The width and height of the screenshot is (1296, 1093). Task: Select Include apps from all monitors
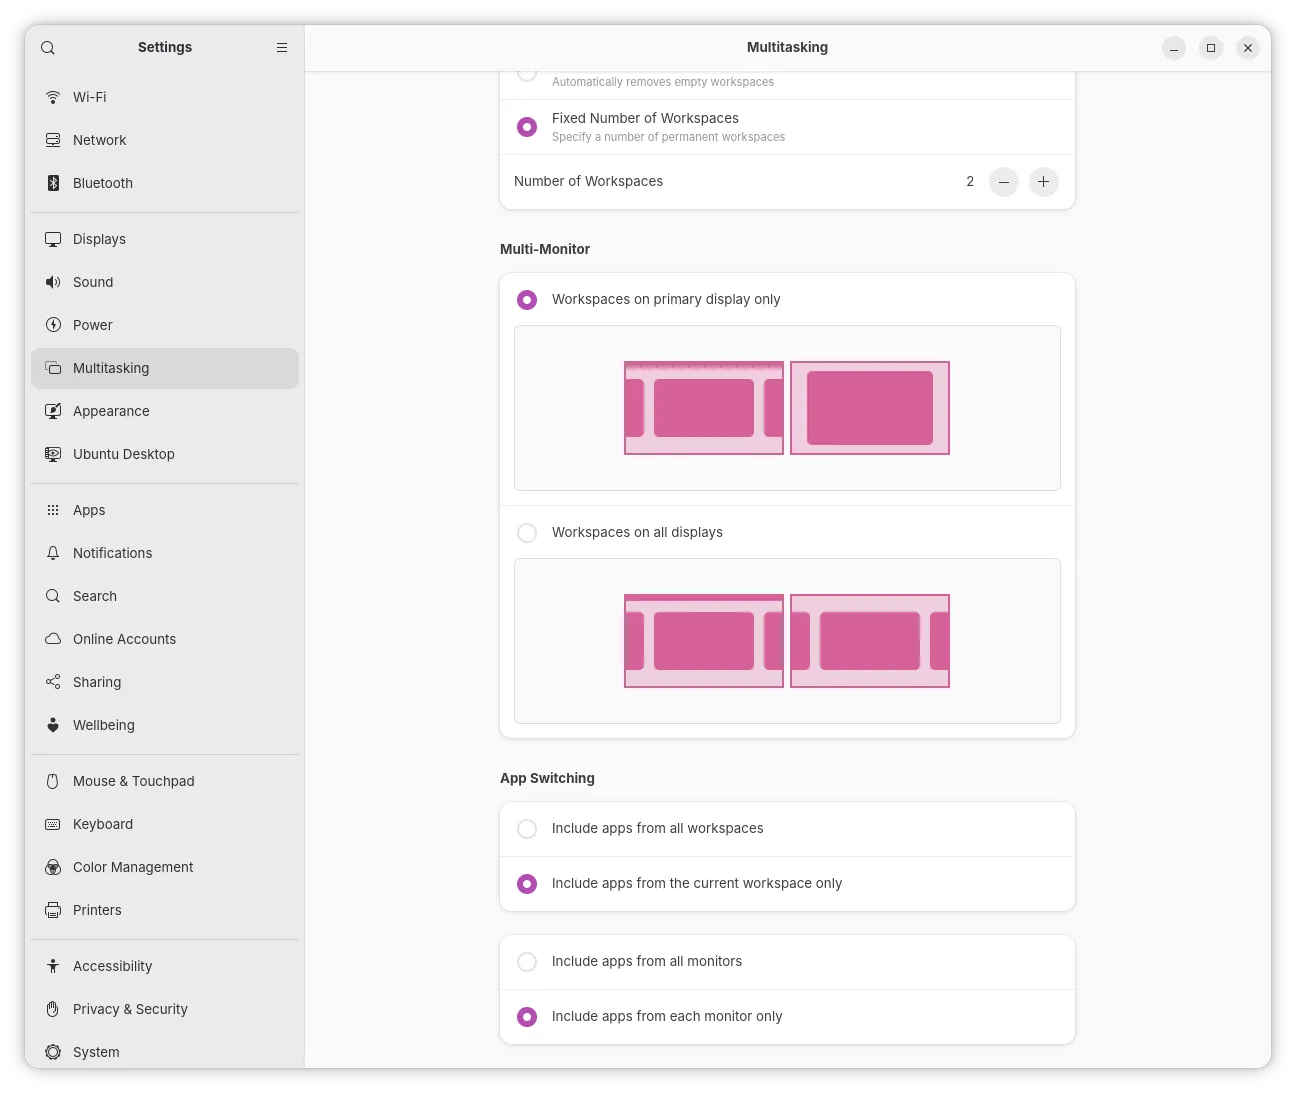[527, 962]
